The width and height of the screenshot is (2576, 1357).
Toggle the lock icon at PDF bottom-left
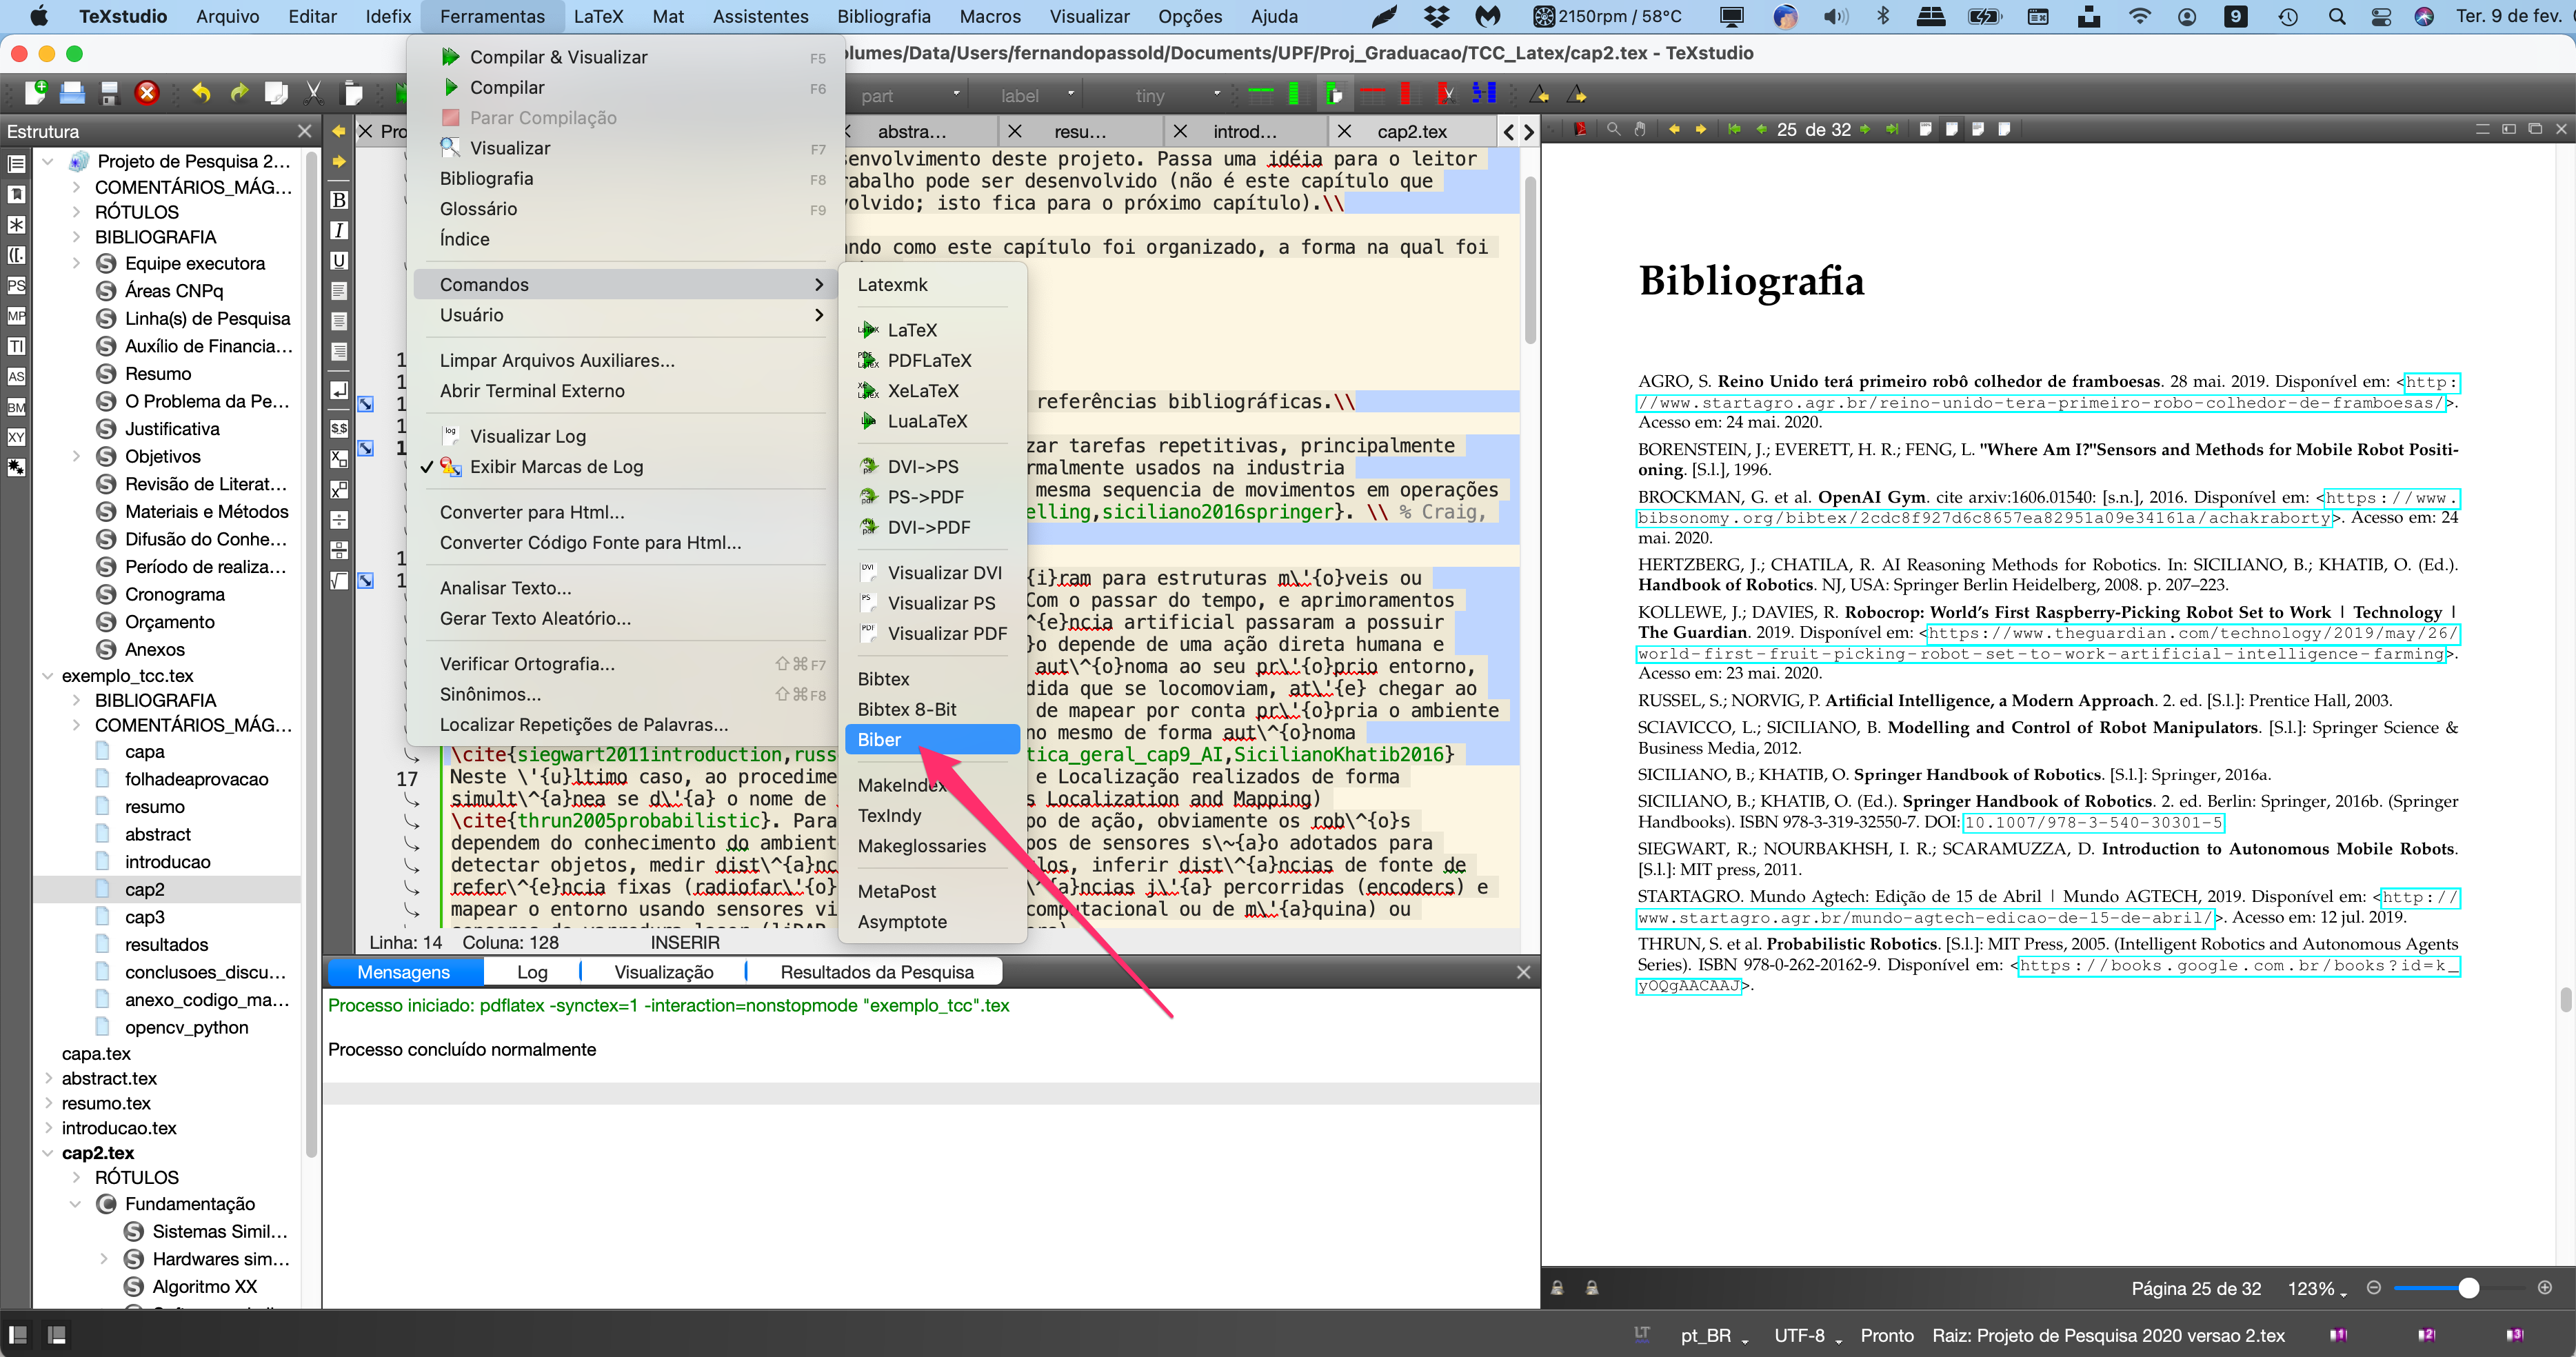1557,1288
